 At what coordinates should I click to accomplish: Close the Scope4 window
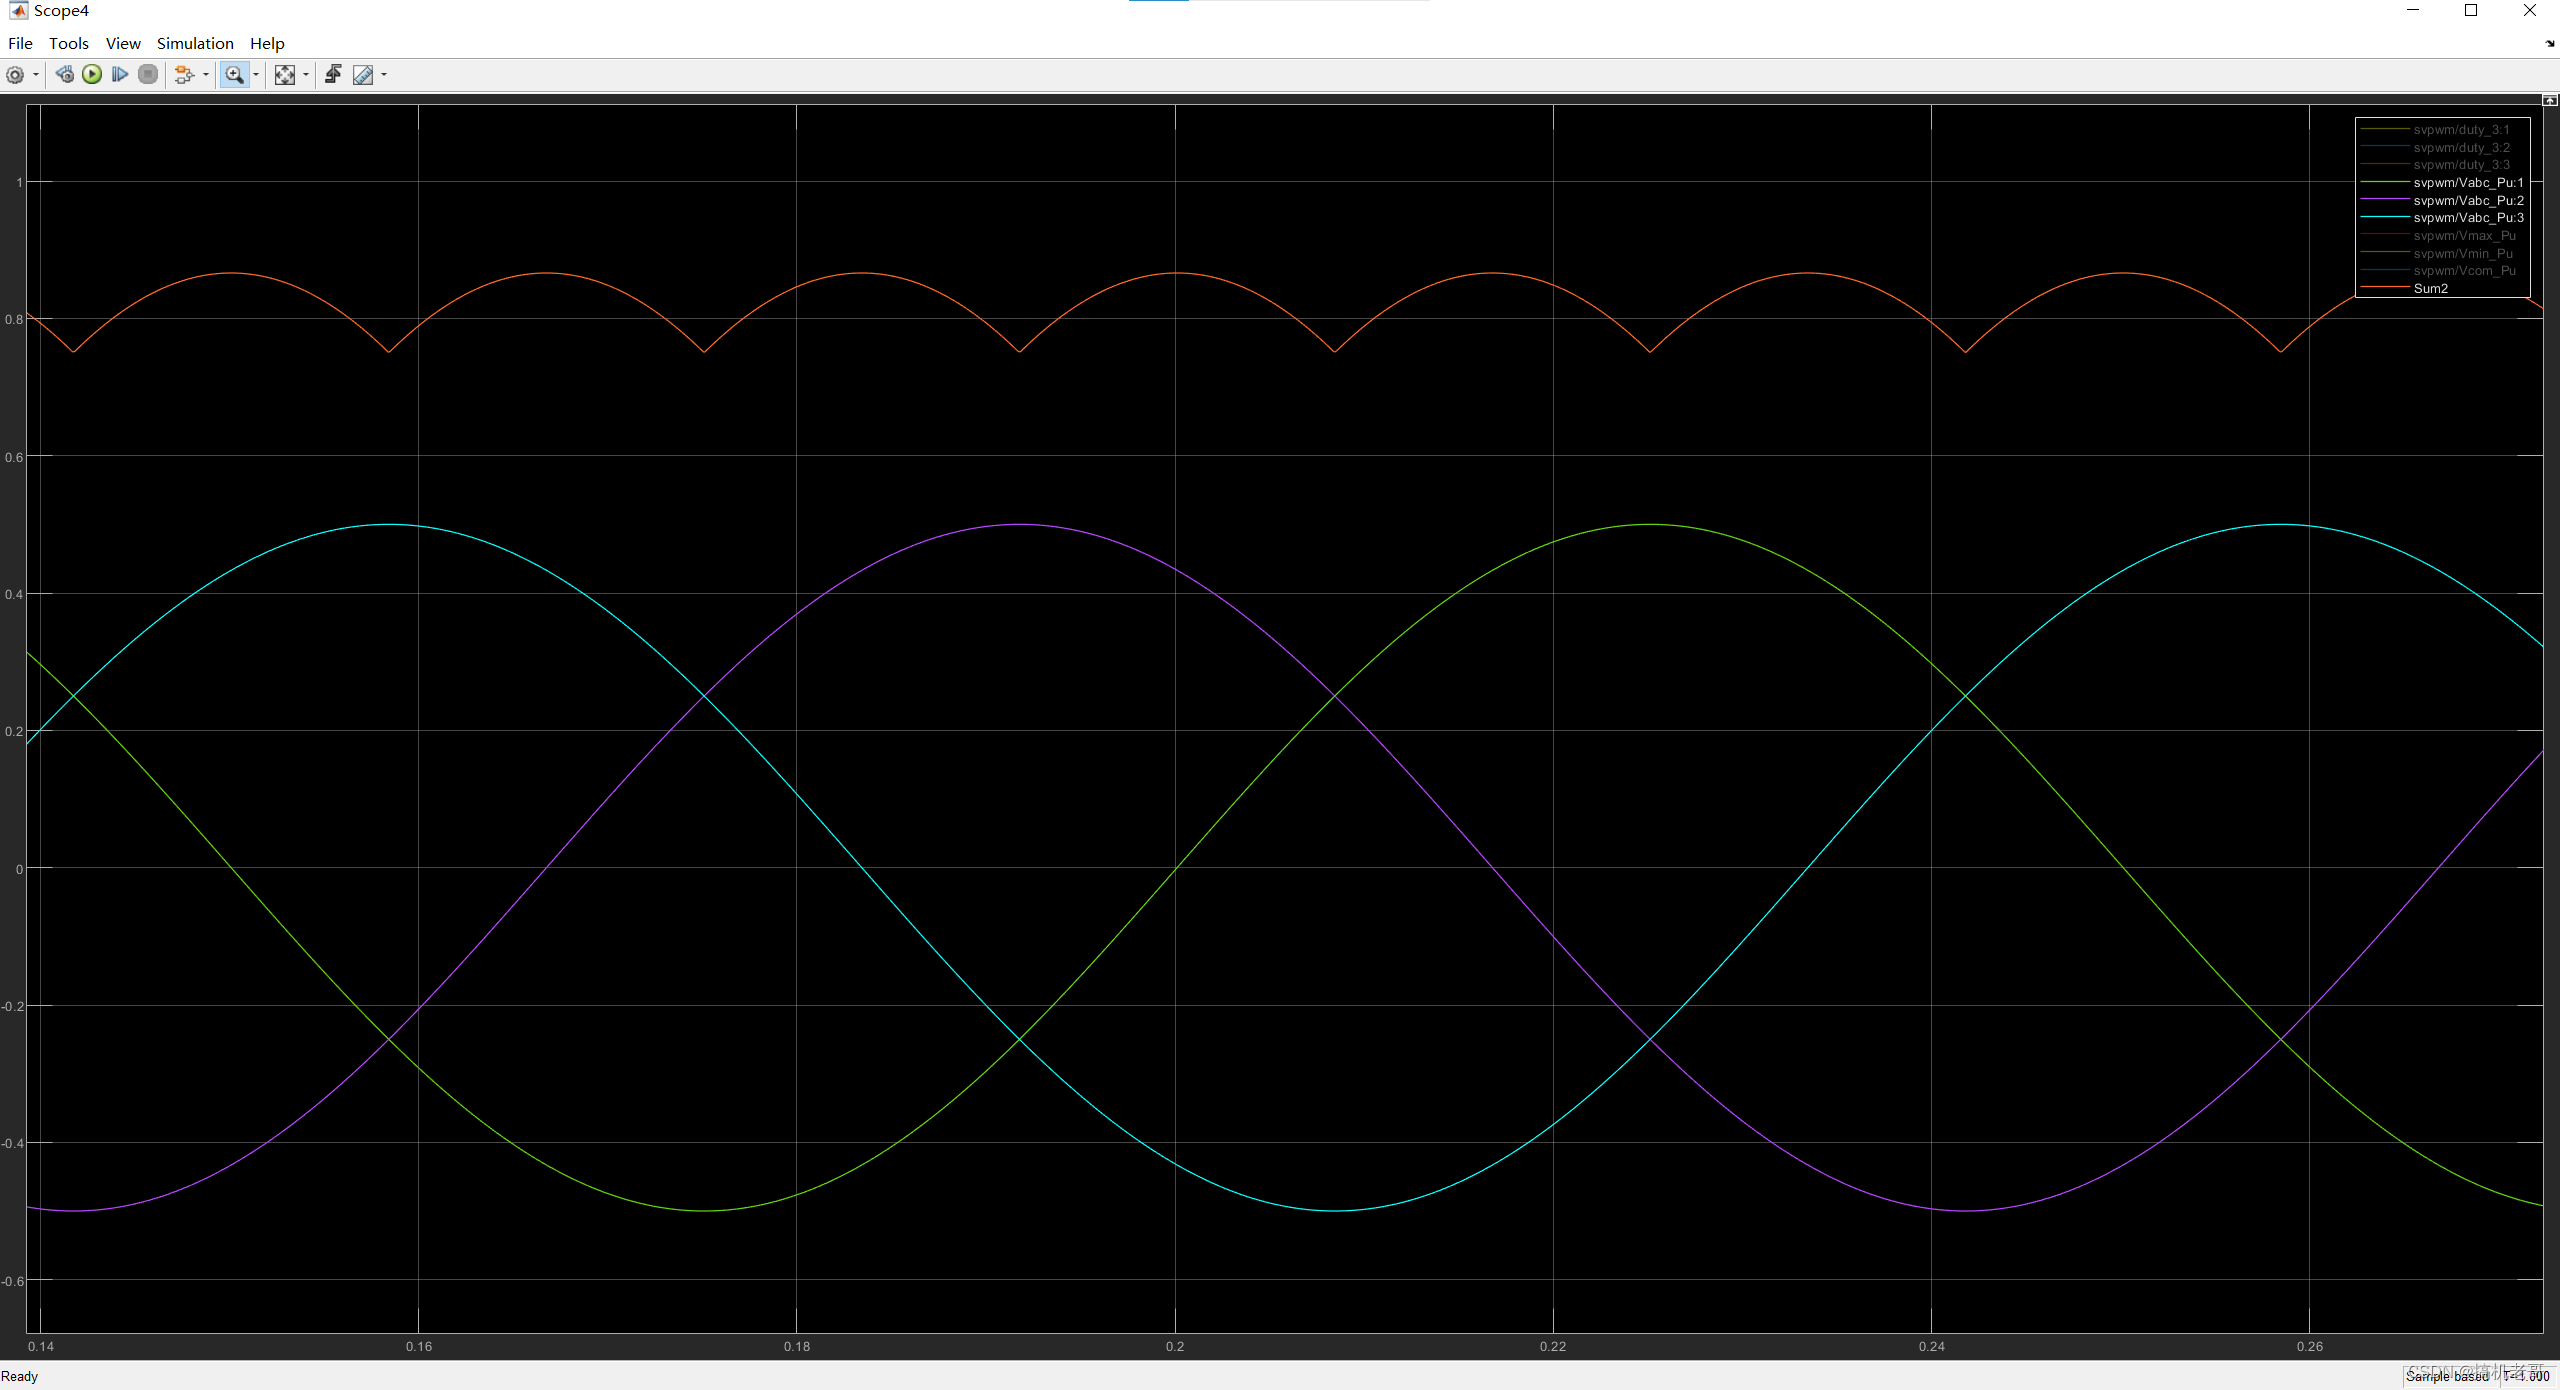2530,11
